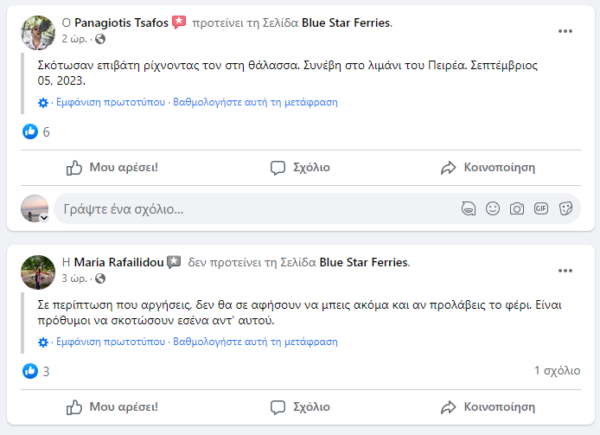Insert a GIF into the comment

541,209
